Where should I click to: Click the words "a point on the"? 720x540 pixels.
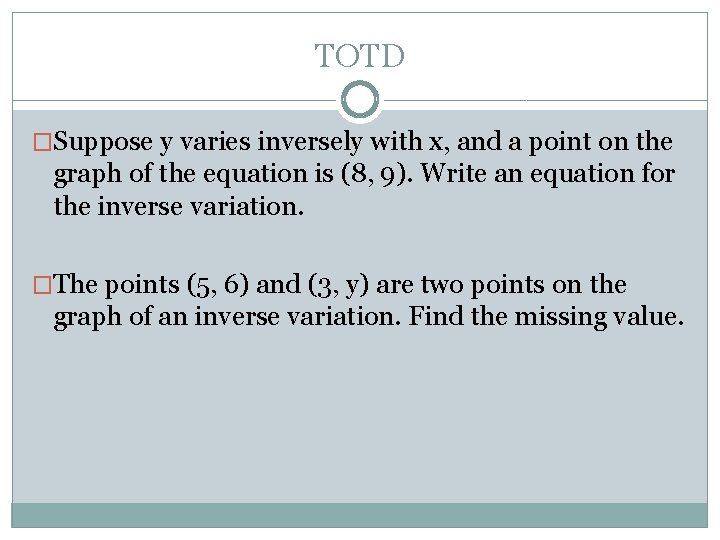(x=590, y=142)
